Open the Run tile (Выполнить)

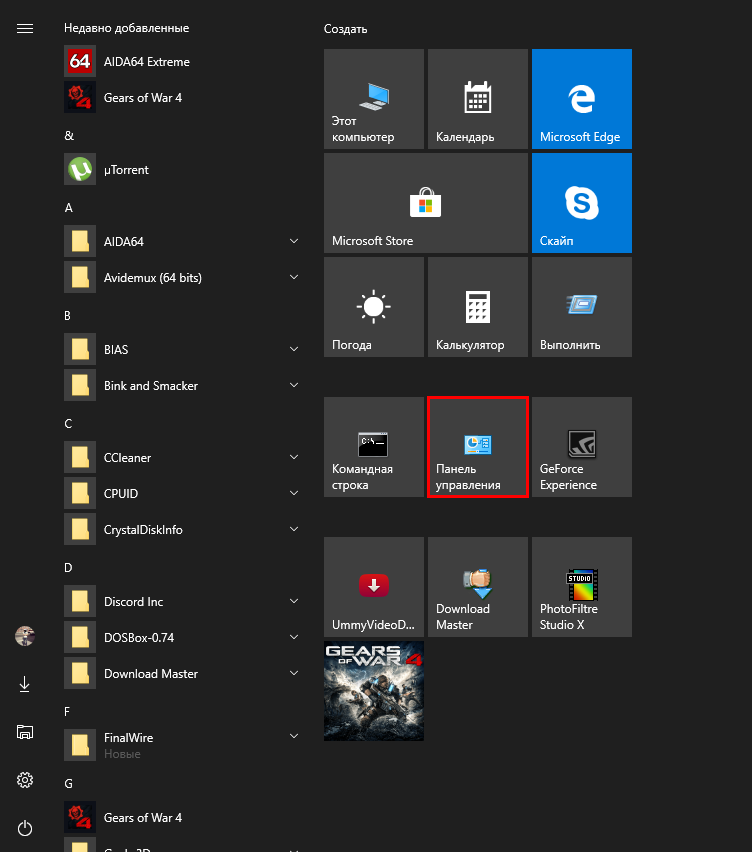click(582, 307)
